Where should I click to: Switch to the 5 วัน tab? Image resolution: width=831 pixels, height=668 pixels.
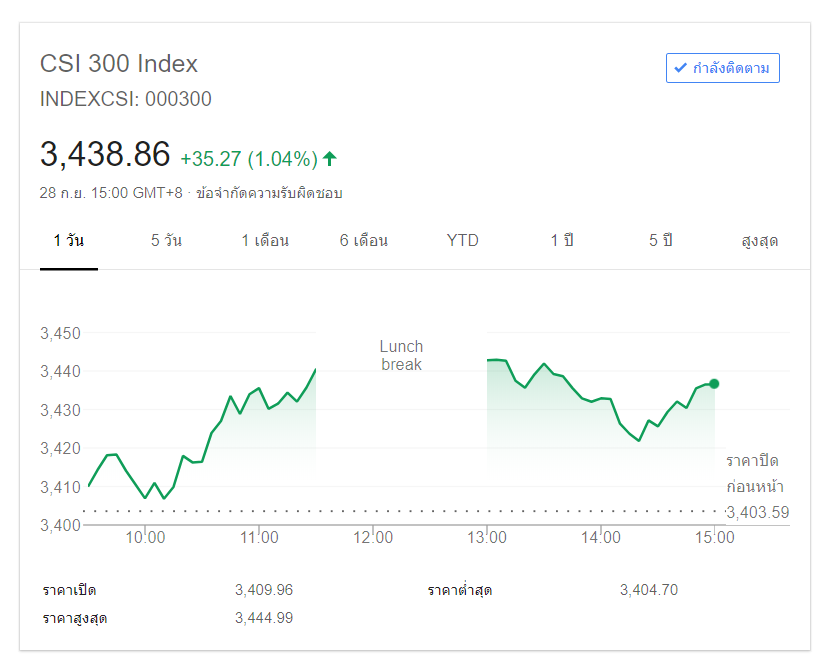[x=166, y=241]
